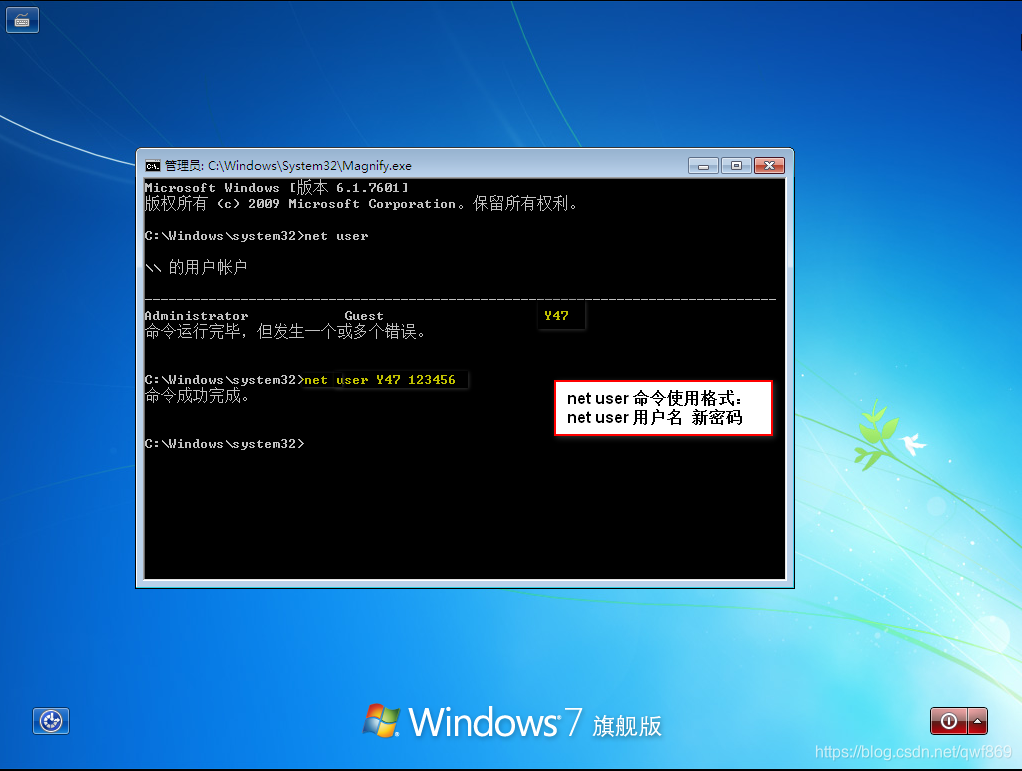Screen dimensions: 1022x771
Task: Open the input language keyboard icon
Action: (22, 20)
